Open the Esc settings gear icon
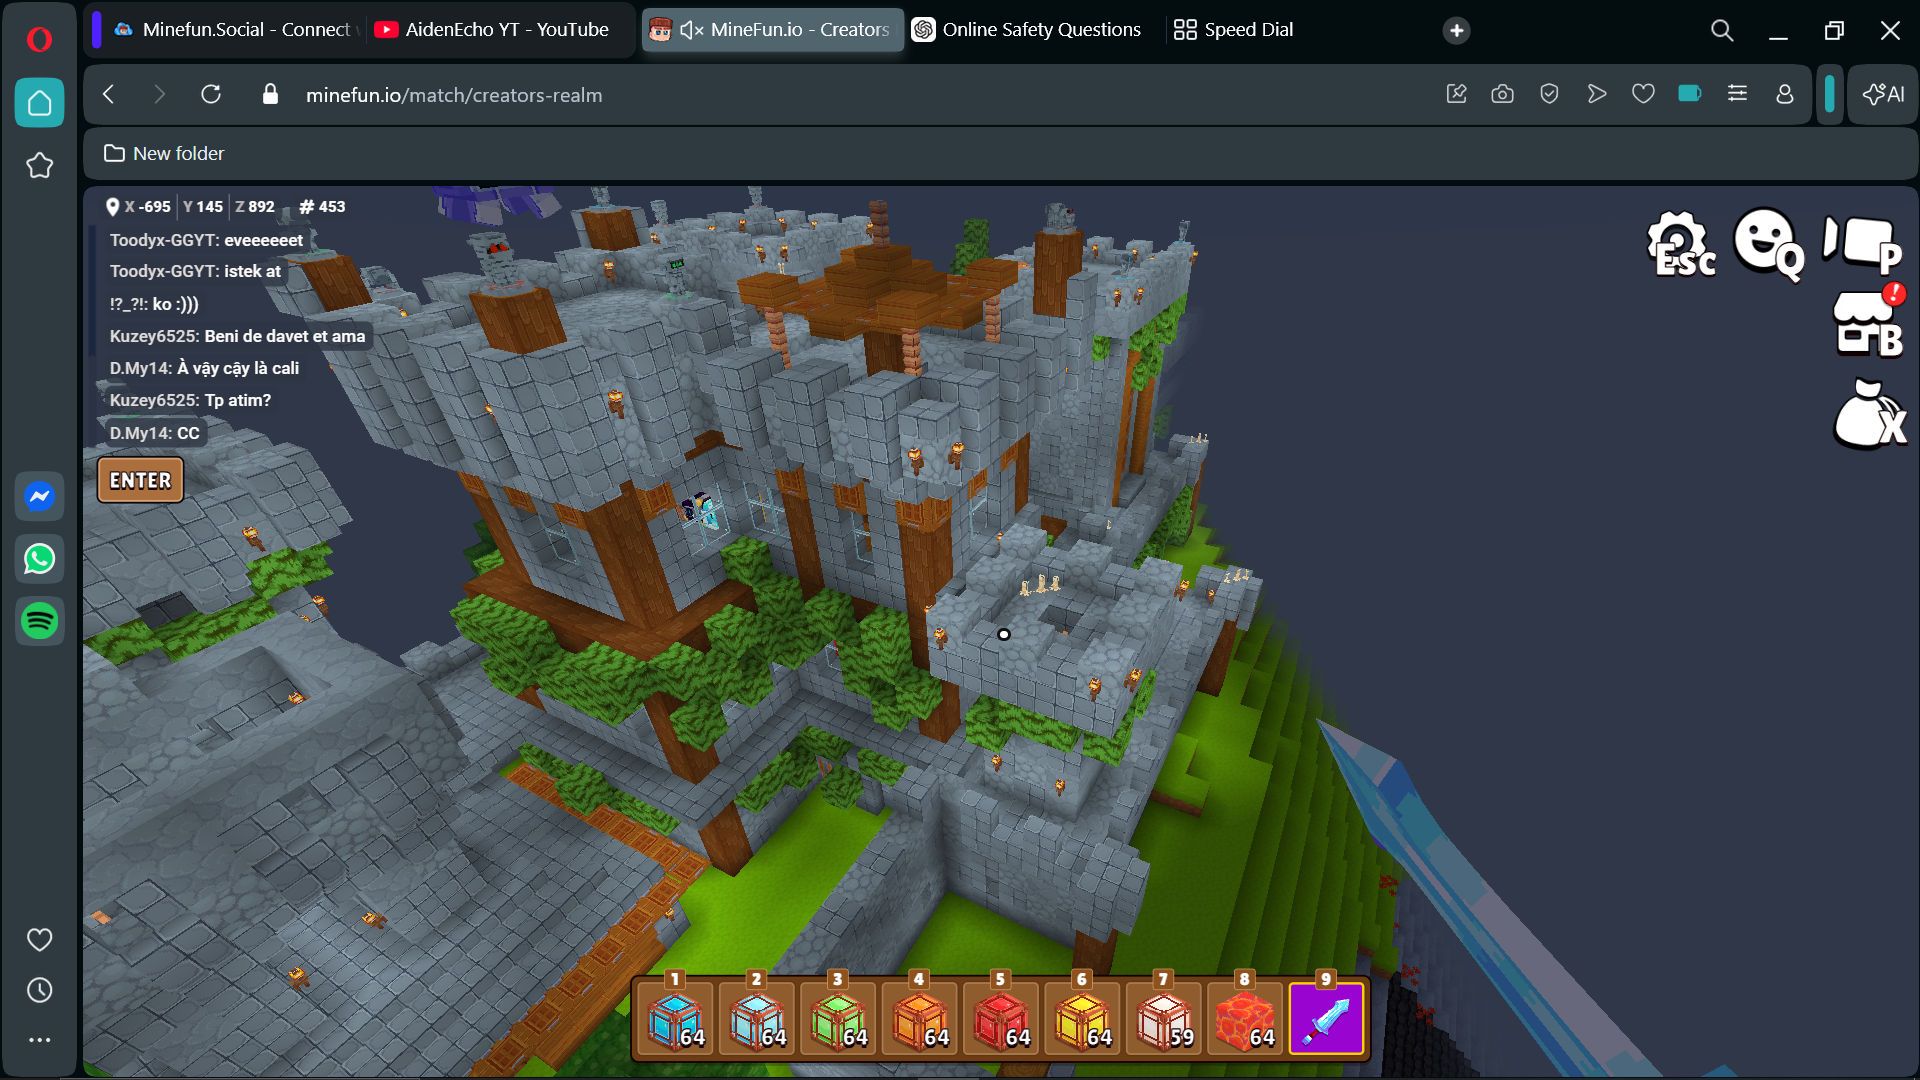Image resolution: width=1920 pixels, height=1080 pixels. click(x=1680, y=243)
